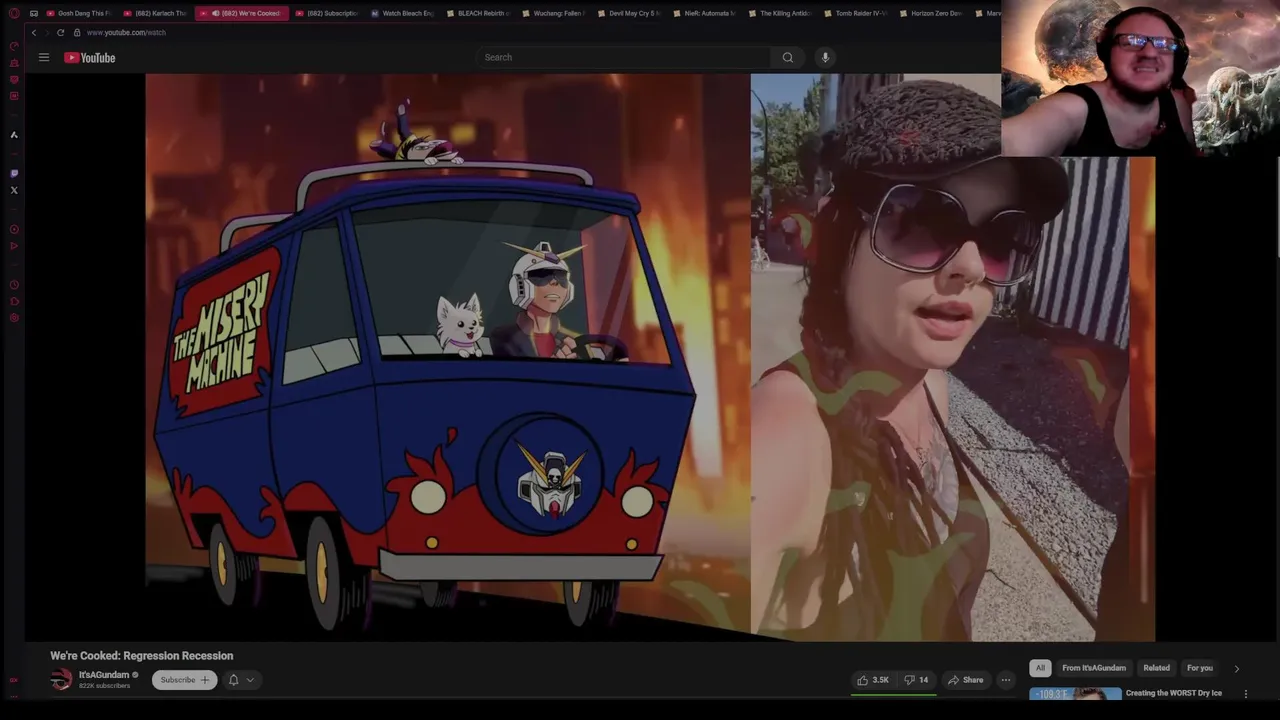Select the From ItsAGundam filter chip
This screenshot has width=1280, height=720.
point(1094,668)
